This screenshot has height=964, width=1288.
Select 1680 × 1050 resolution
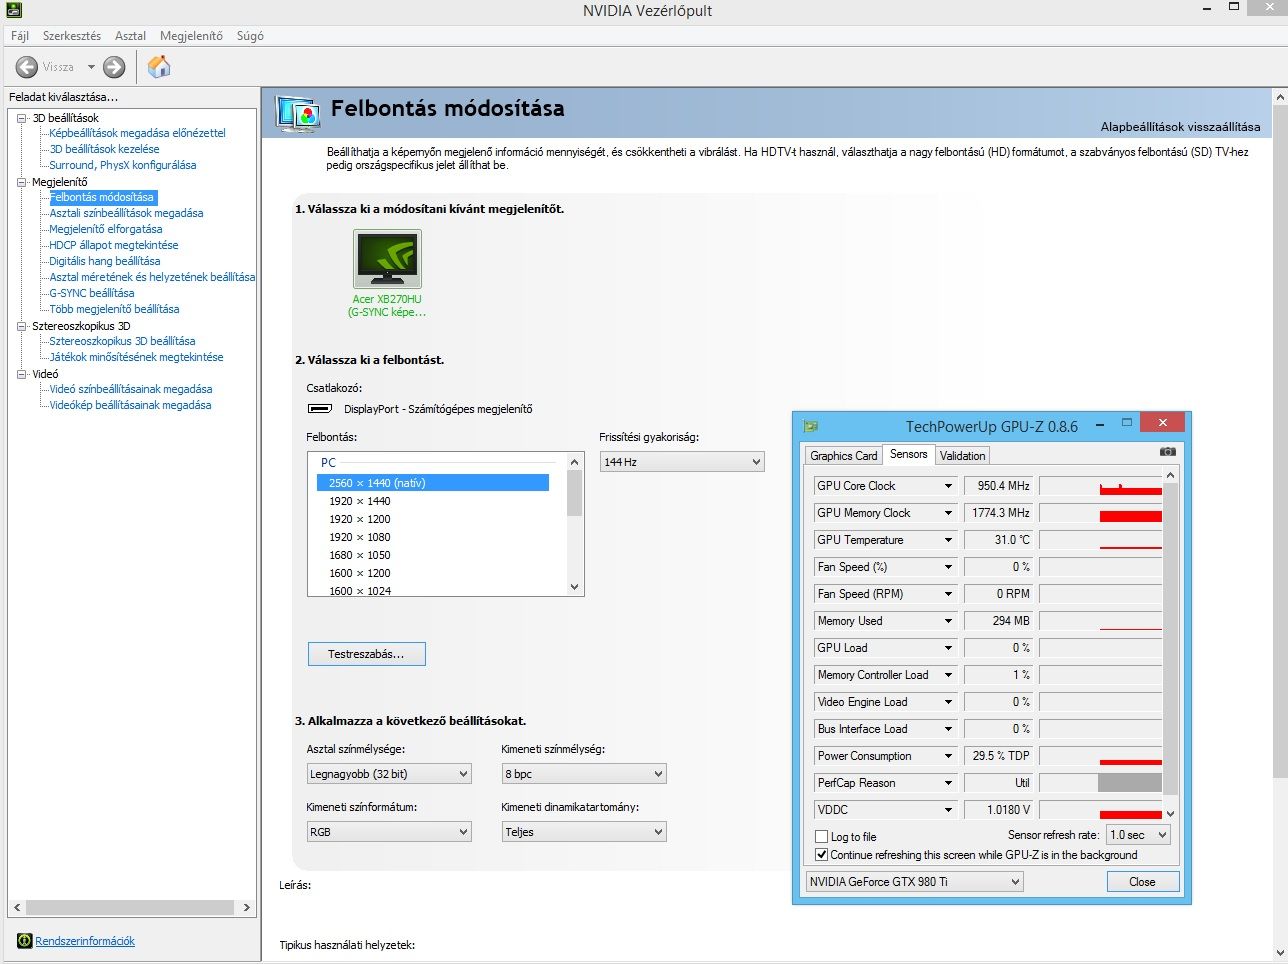360,555
